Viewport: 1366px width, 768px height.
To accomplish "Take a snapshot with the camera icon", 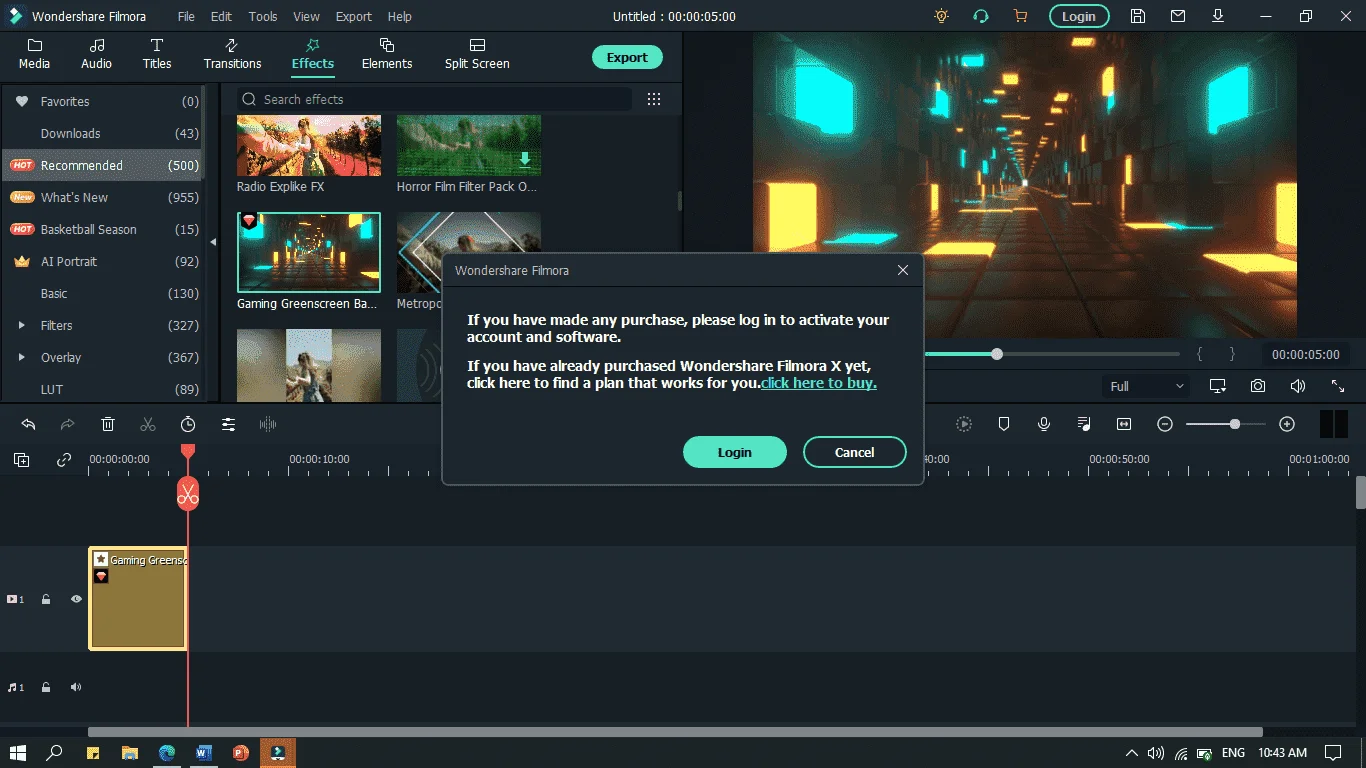I will click(x=1258, y=386).
